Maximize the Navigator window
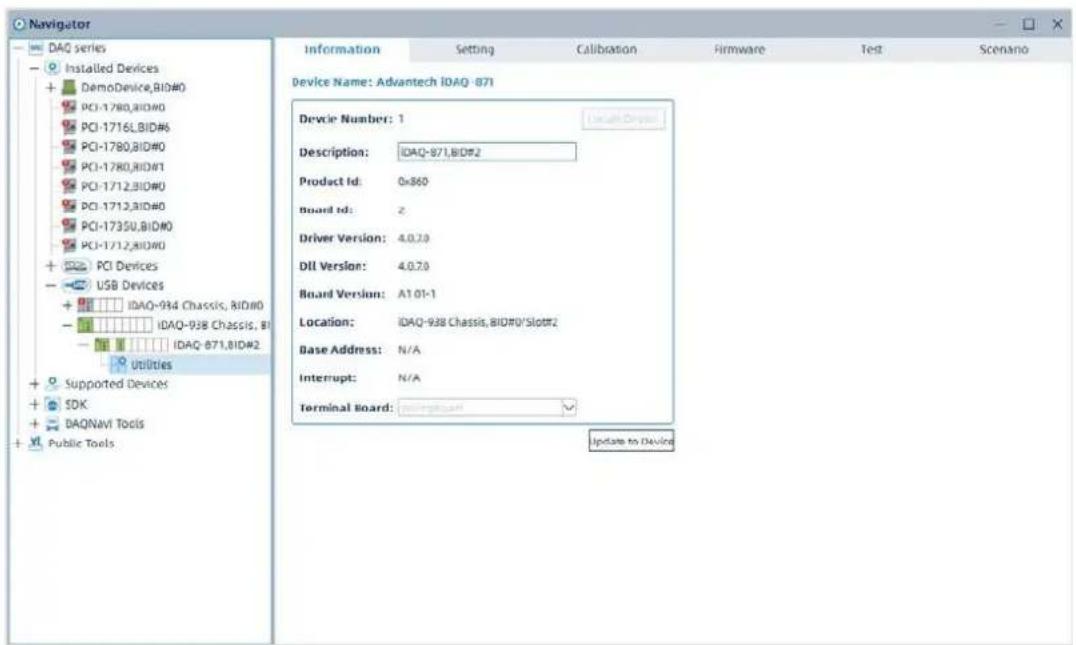 (1029, 24)
